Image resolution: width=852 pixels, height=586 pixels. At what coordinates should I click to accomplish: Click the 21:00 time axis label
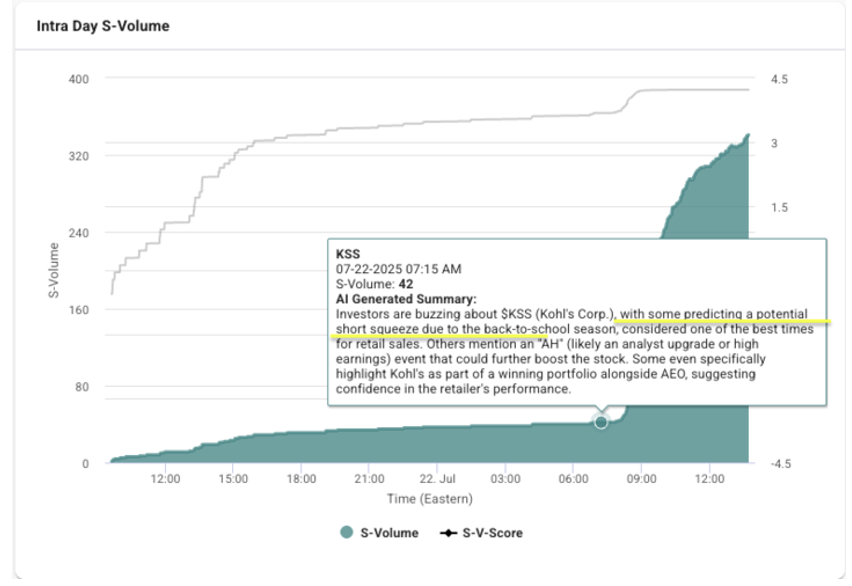(369, 480)
